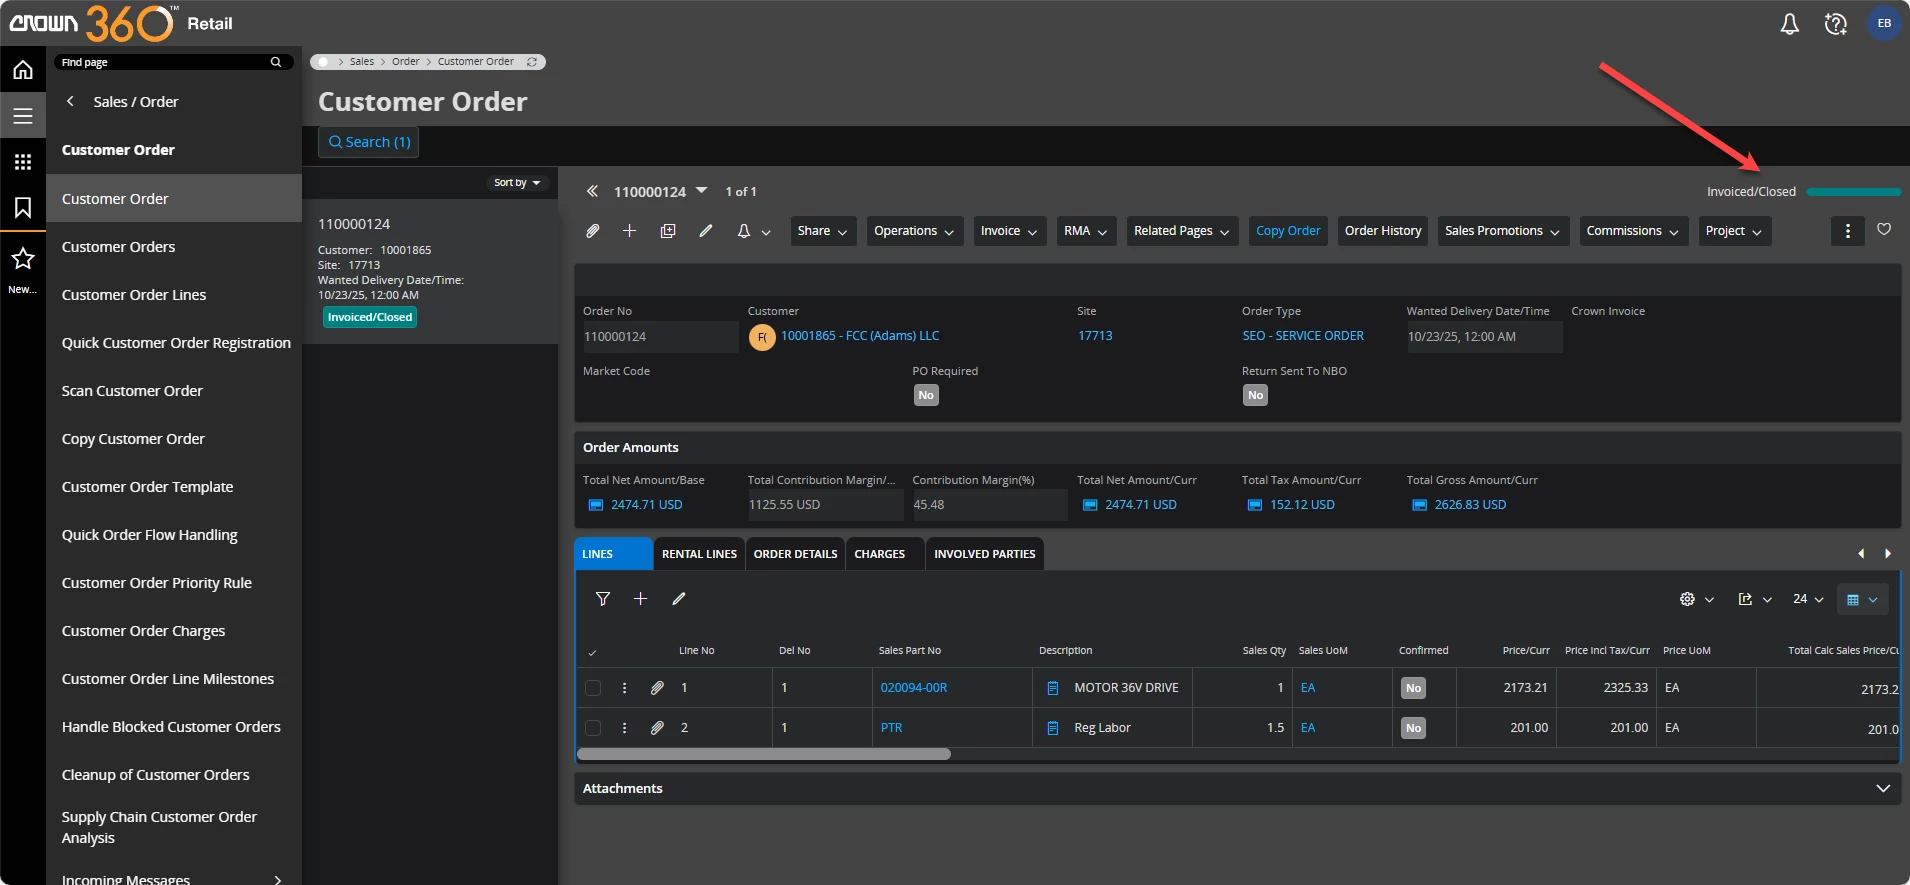Viewport: 1910px width, 885px height.
Task: Switch to the Charges tab
Action: coord(879,554)
